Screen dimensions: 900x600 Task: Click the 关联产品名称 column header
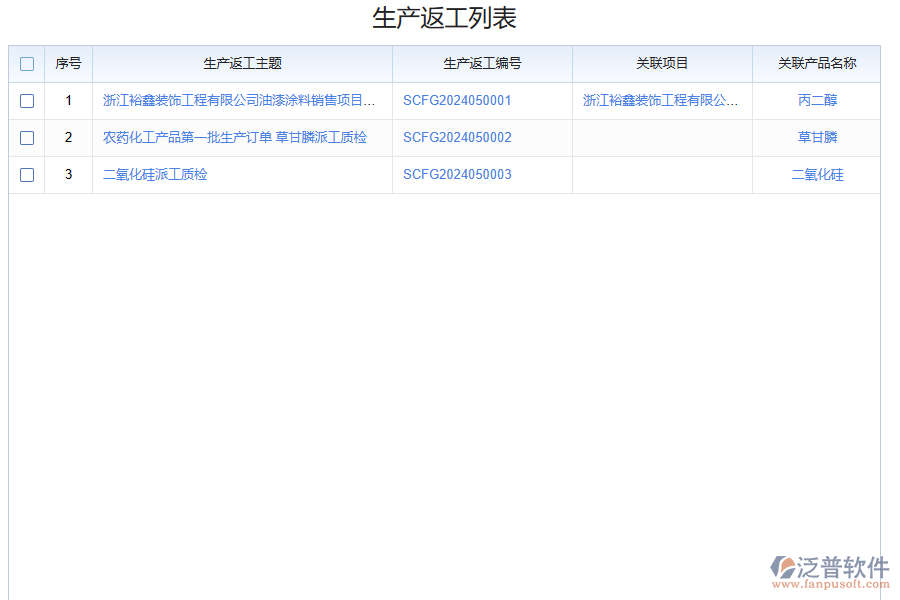point(816,63)
